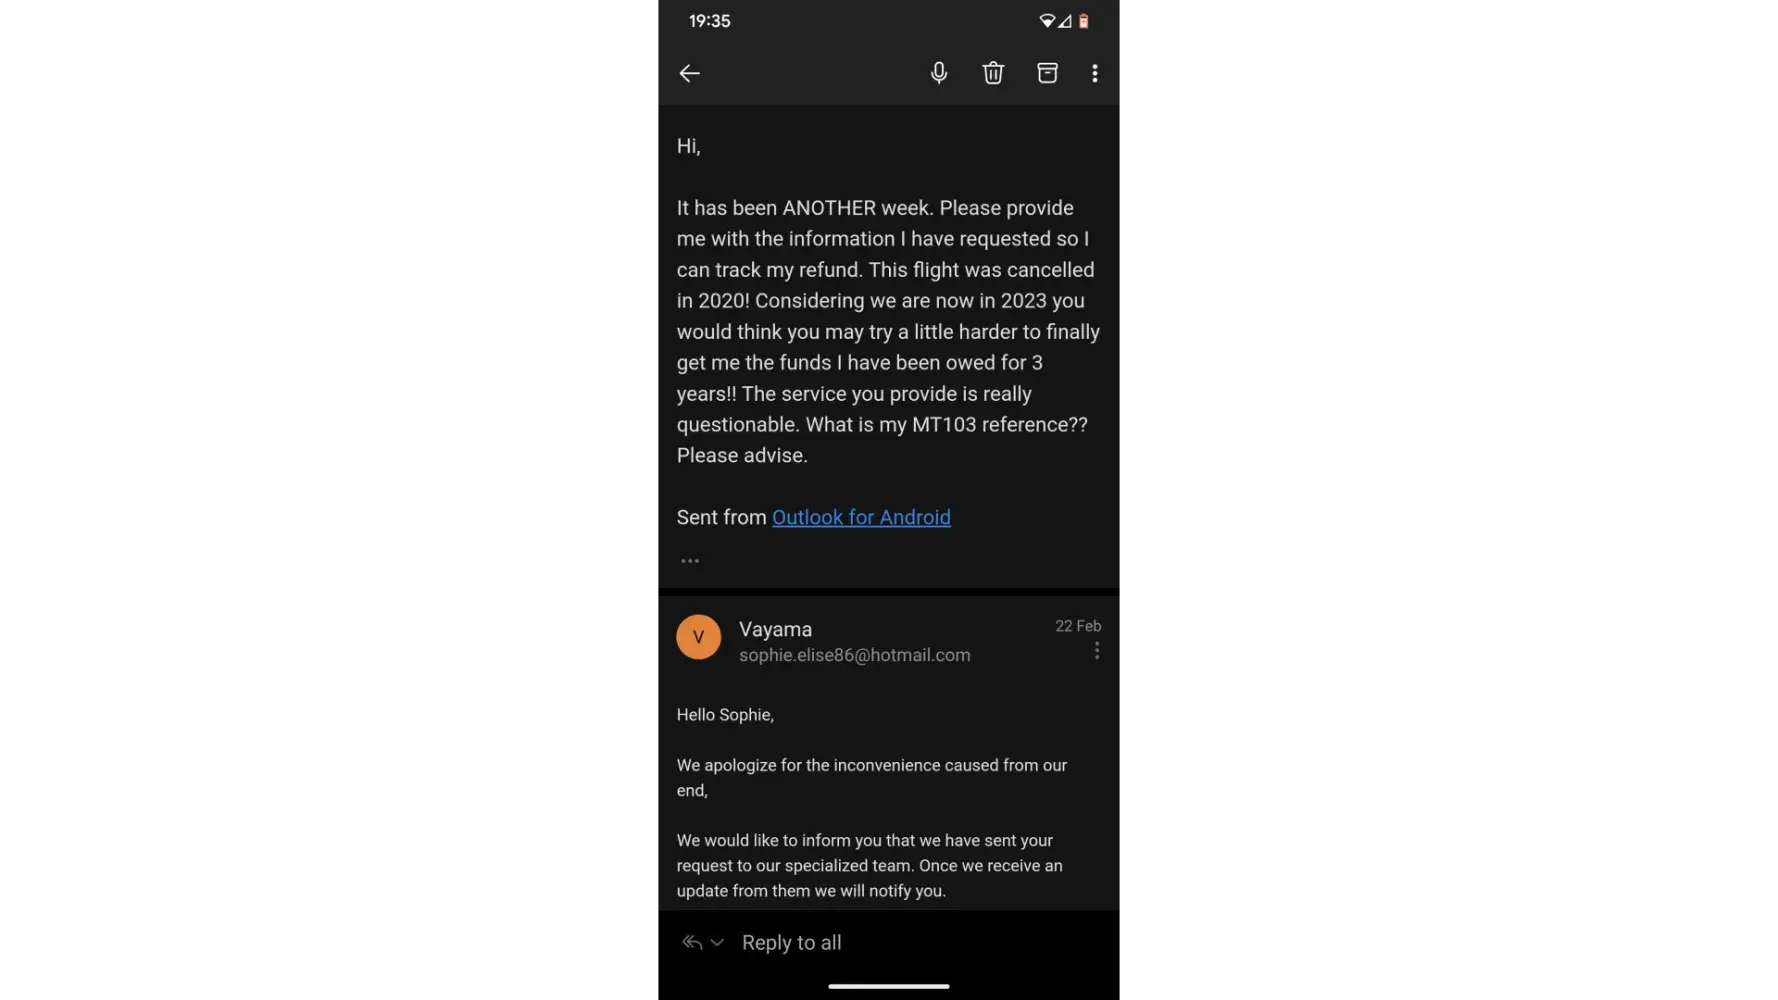Image resolution: width=1778 pixels, height=1000 pixels.
Task: Tap the sophie.elise86@hotmail.com address
Action: tap(854, 655)
